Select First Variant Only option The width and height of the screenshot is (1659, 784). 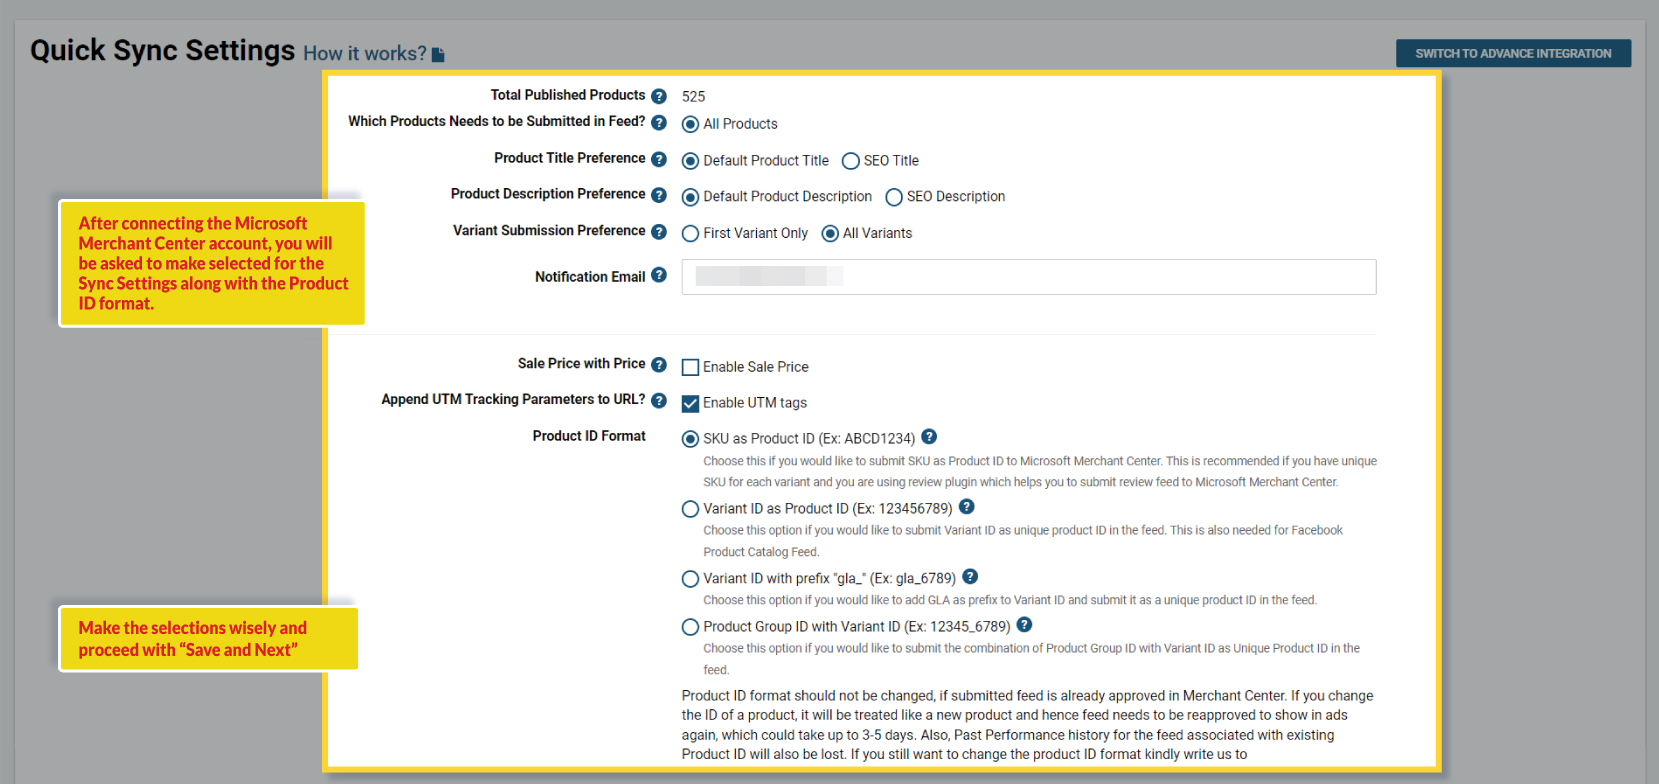click(690, 234)
